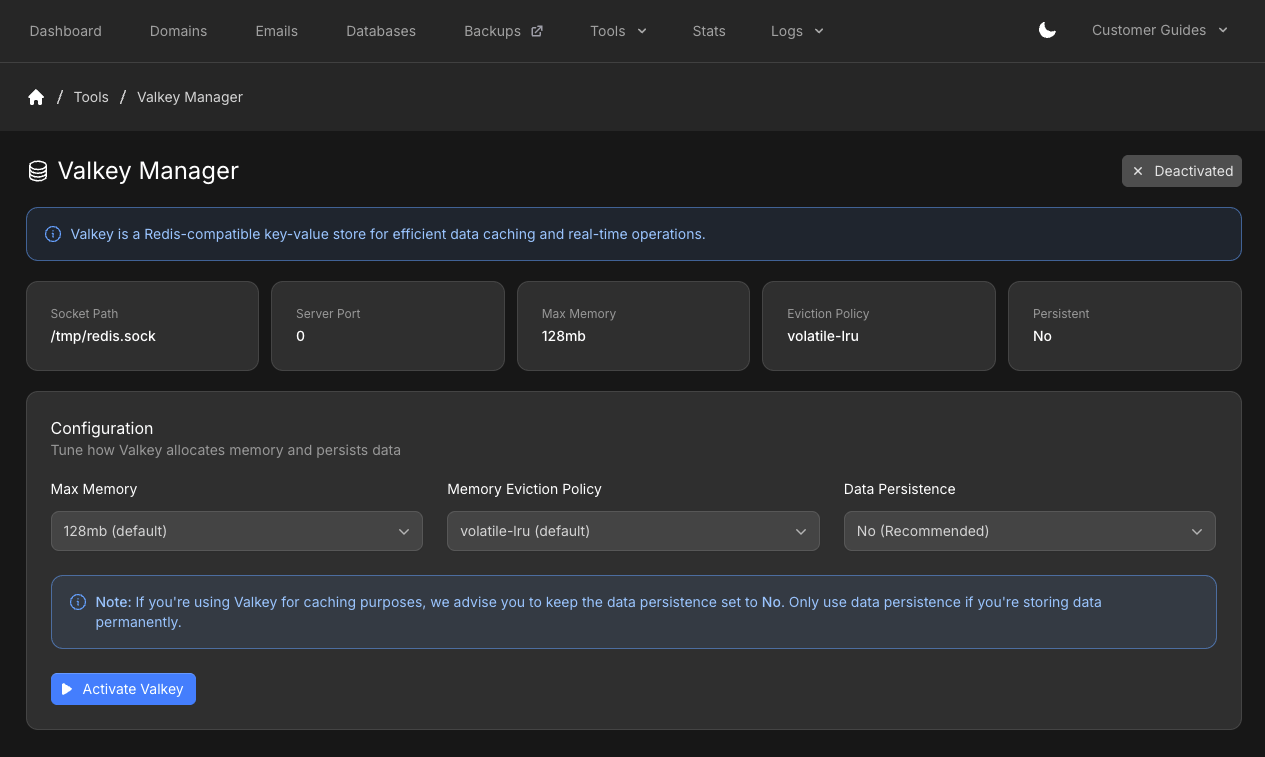The height and width of the screenshot is (757, 1265).
Task: Click the Max Memory card value 128mb
Action: (564, 336)
